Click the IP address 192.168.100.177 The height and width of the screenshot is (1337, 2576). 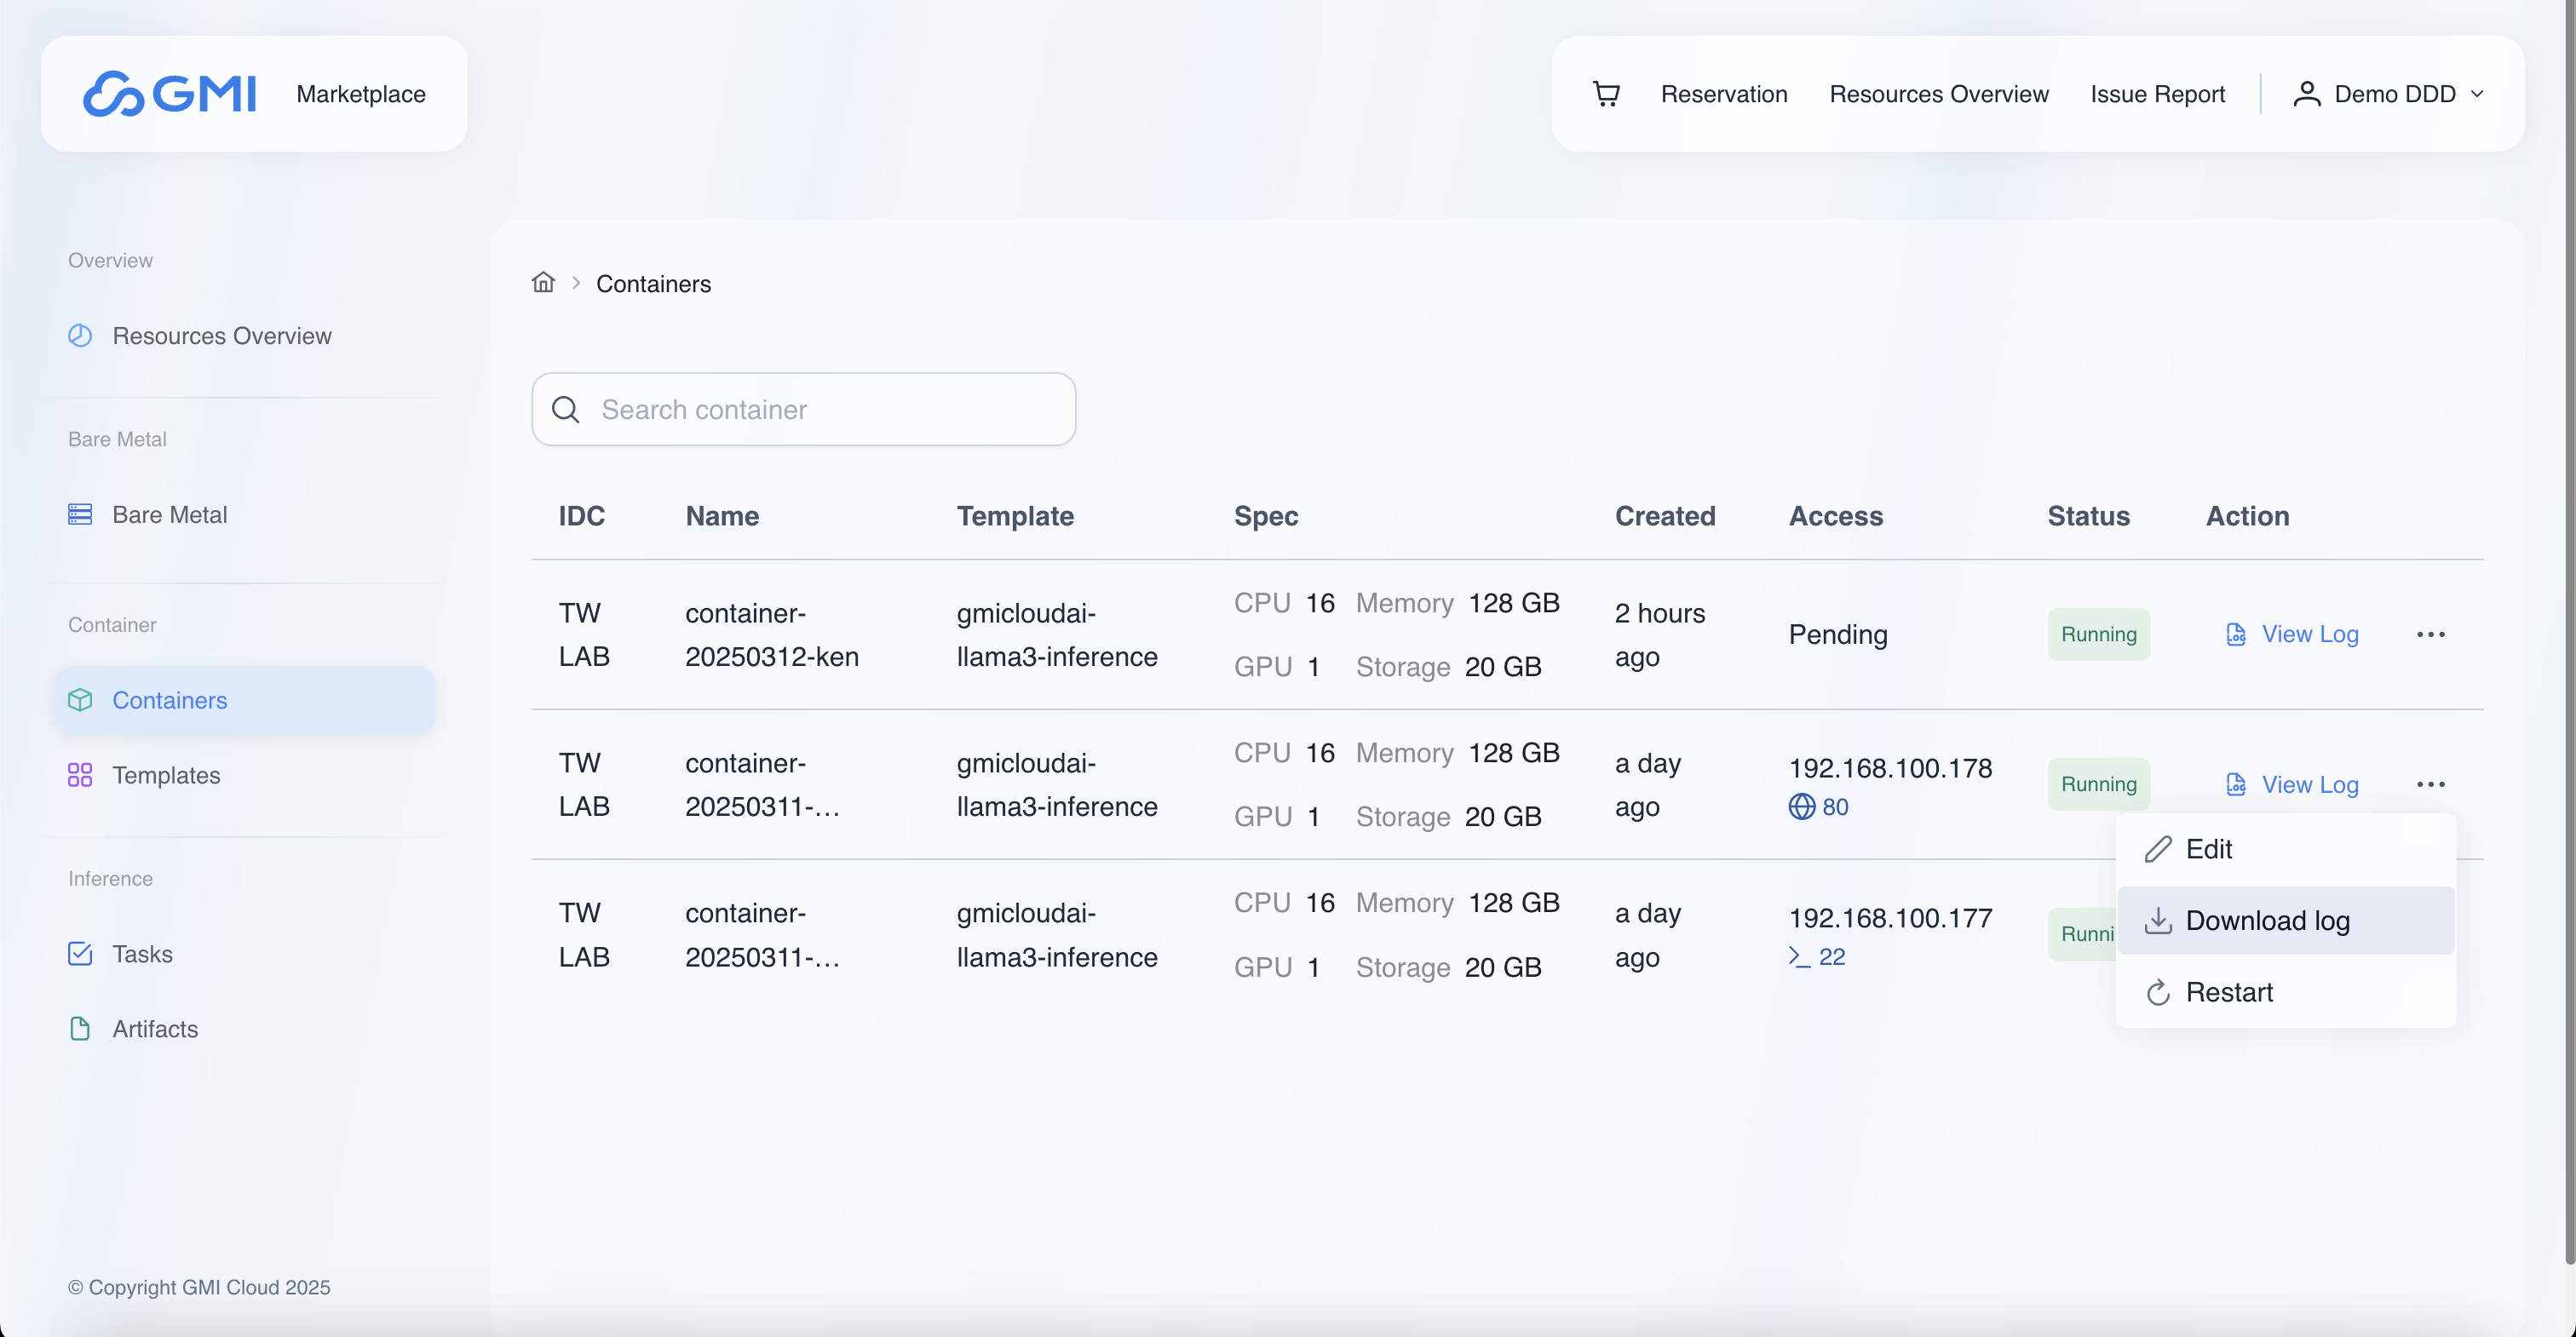click(1890, 918)
